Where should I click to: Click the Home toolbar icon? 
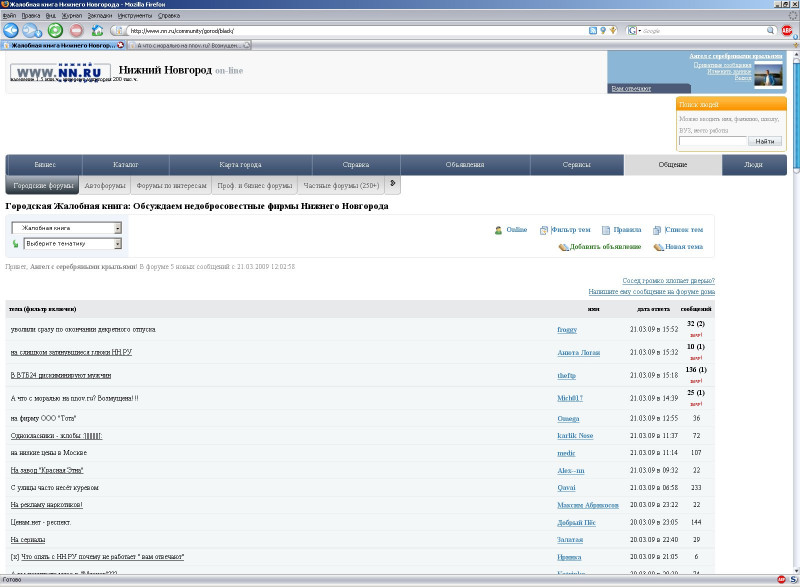click(98, 30)
